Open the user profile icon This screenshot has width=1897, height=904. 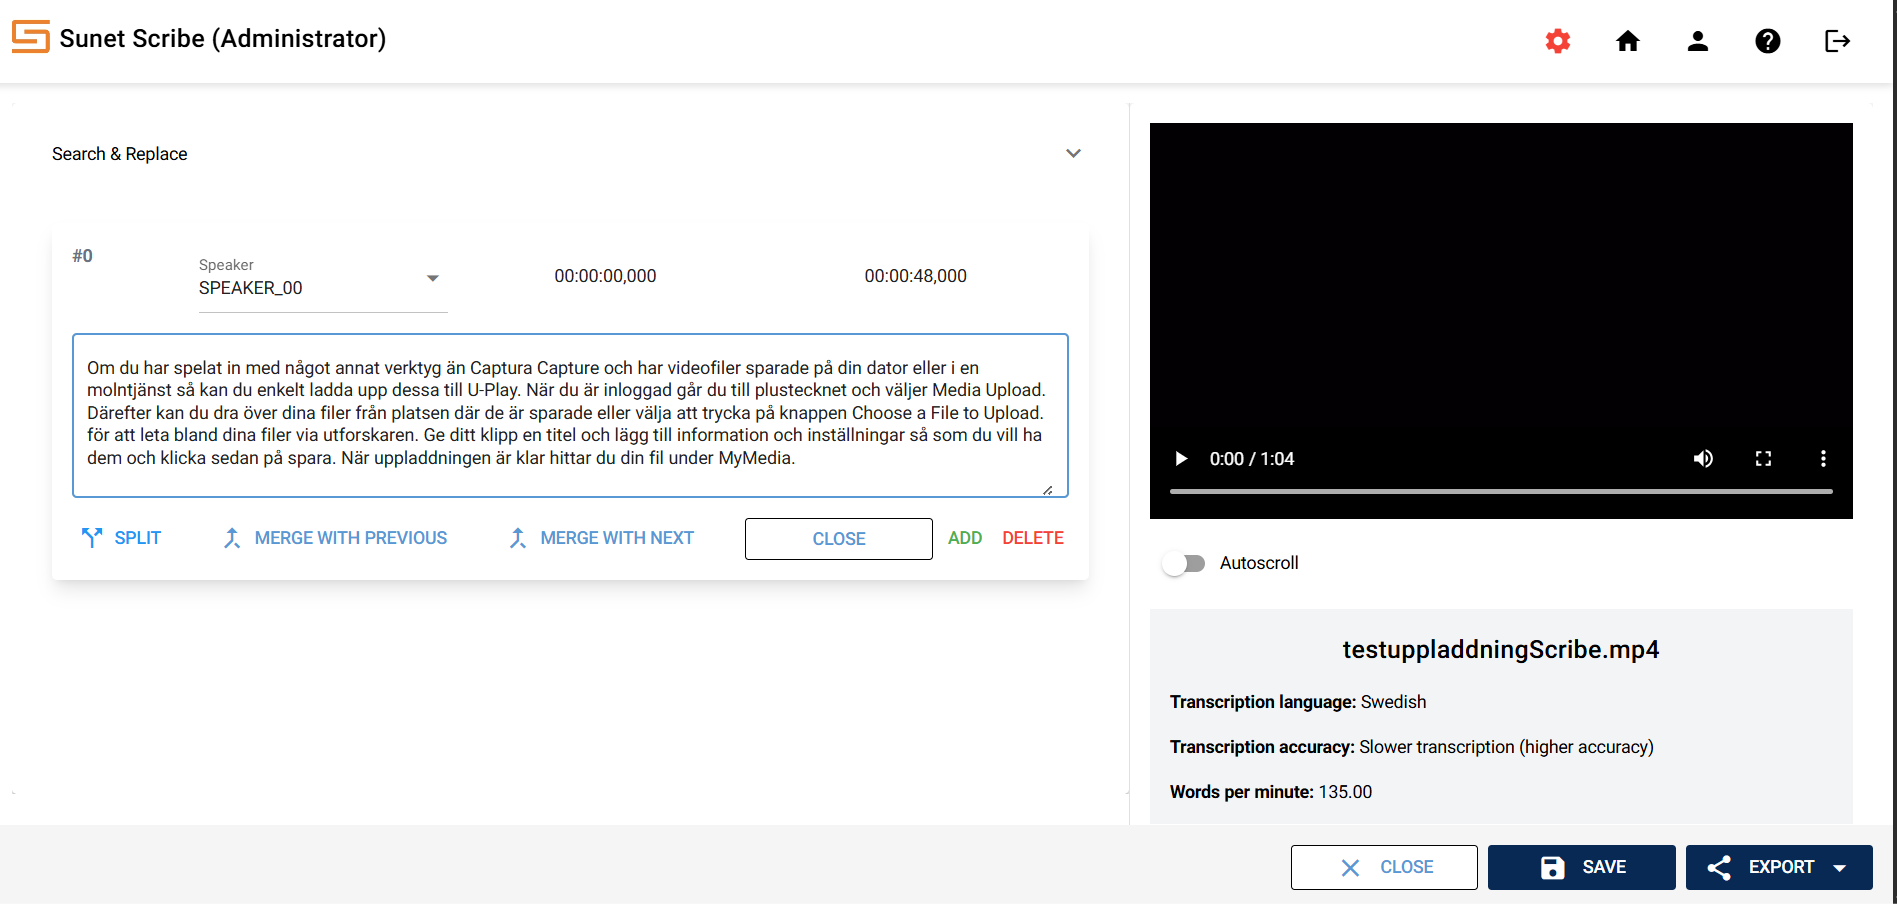(x=1697, y=41)
